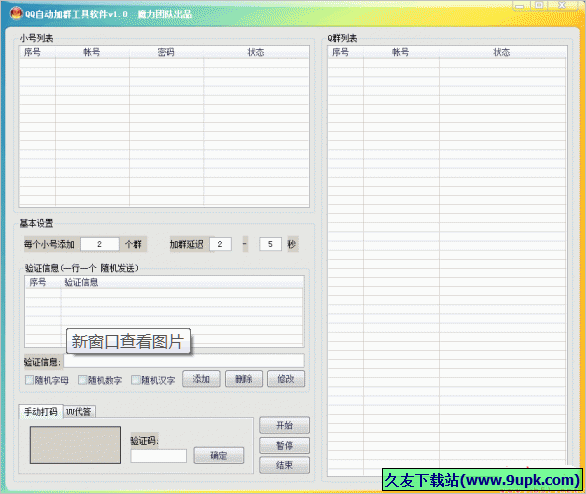
Task: Click the 修改 button
Action: [x=286, y=379]
